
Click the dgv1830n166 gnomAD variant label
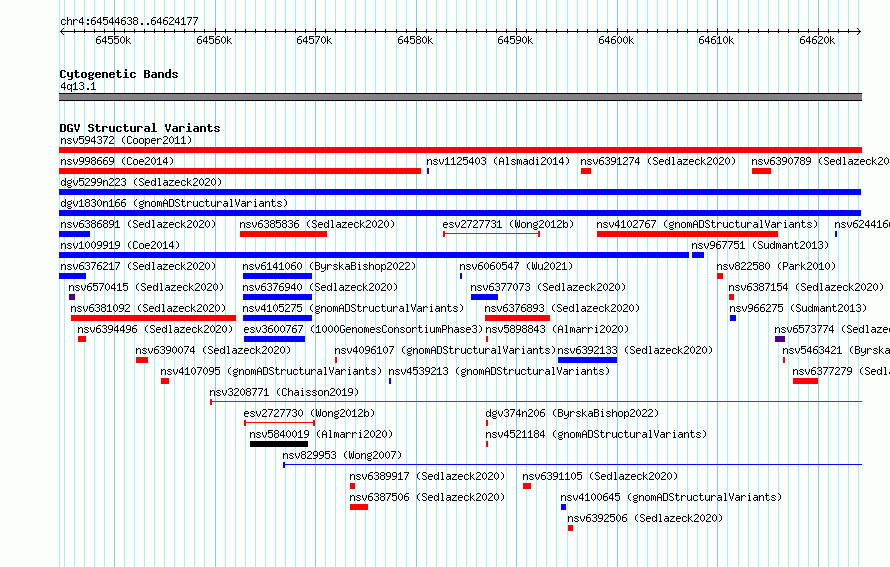pyautogui.click(x=174, y=203)
